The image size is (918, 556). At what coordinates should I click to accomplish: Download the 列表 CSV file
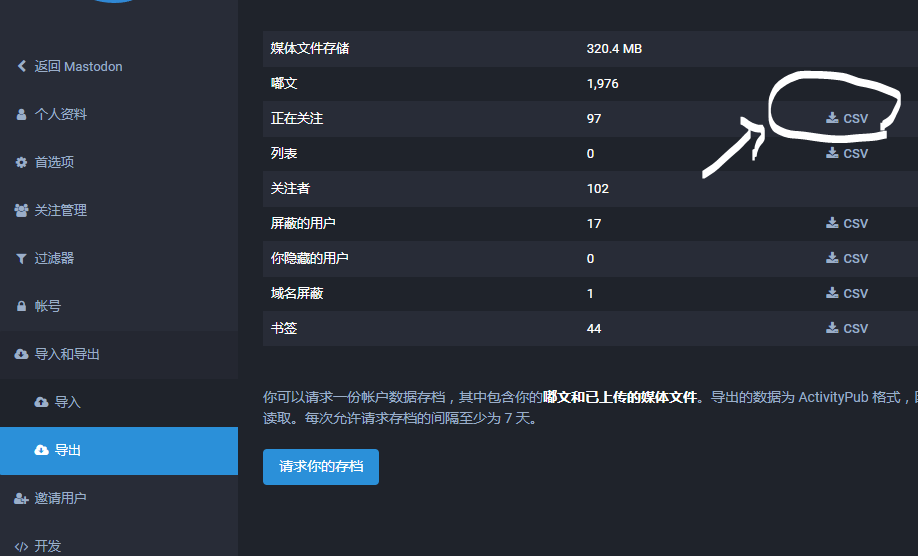coord(847,153)
